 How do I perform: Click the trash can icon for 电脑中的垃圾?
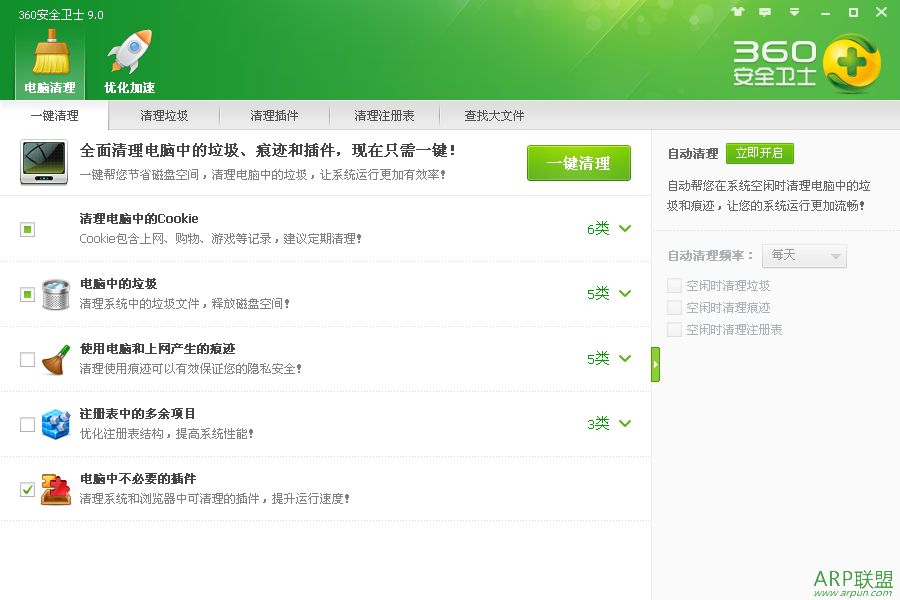(x=56, y=295)
